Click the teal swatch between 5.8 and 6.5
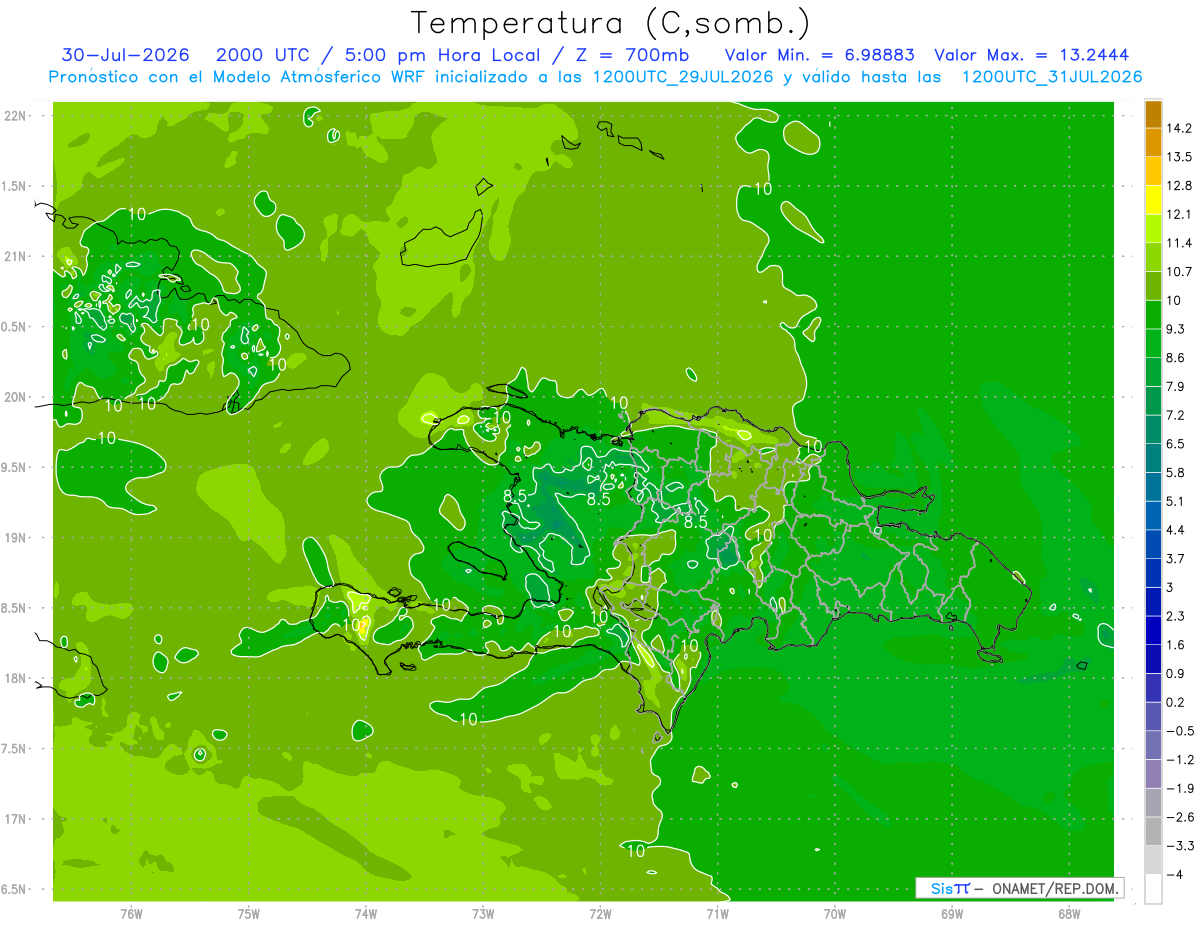The image size is (1200, 927). [1153, 458]
